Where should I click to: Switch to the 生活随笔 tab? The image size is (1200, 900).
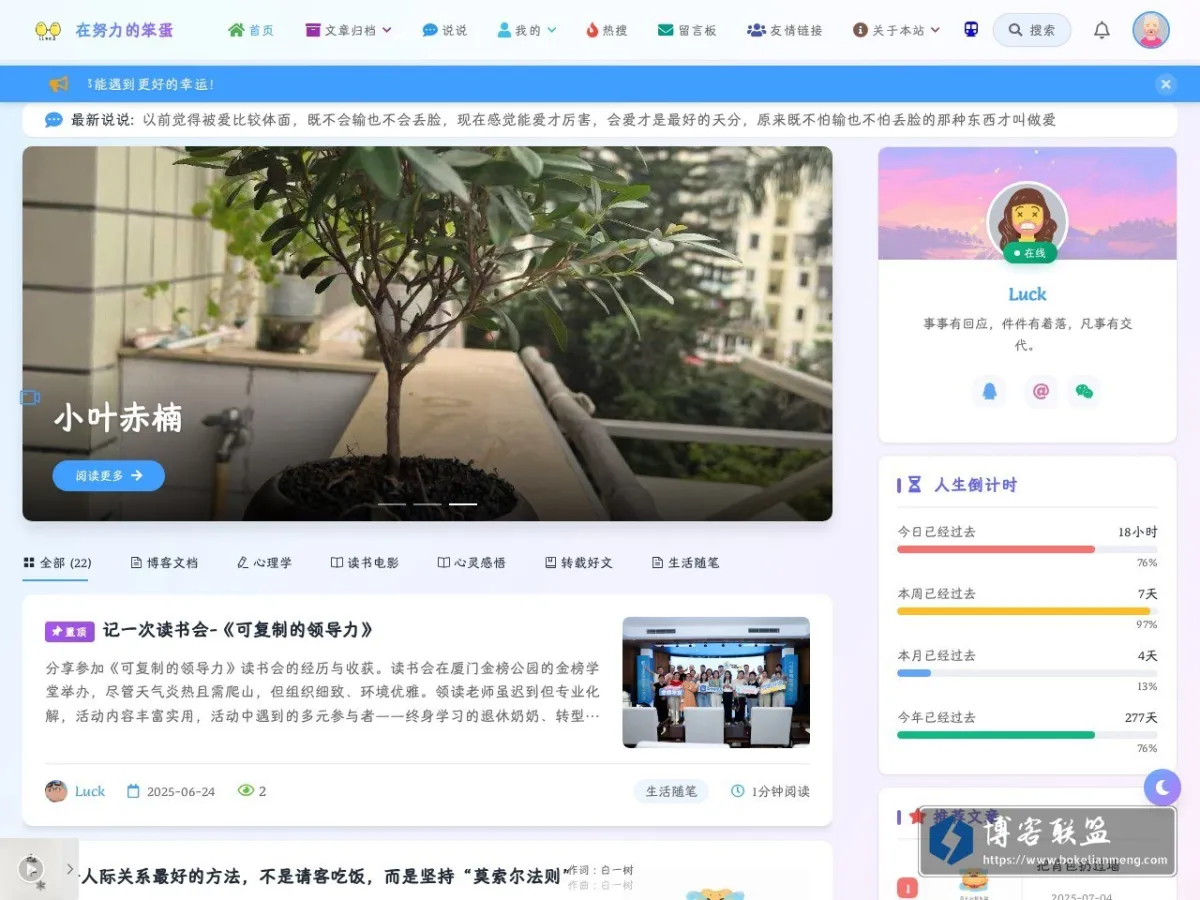point(685,563)
